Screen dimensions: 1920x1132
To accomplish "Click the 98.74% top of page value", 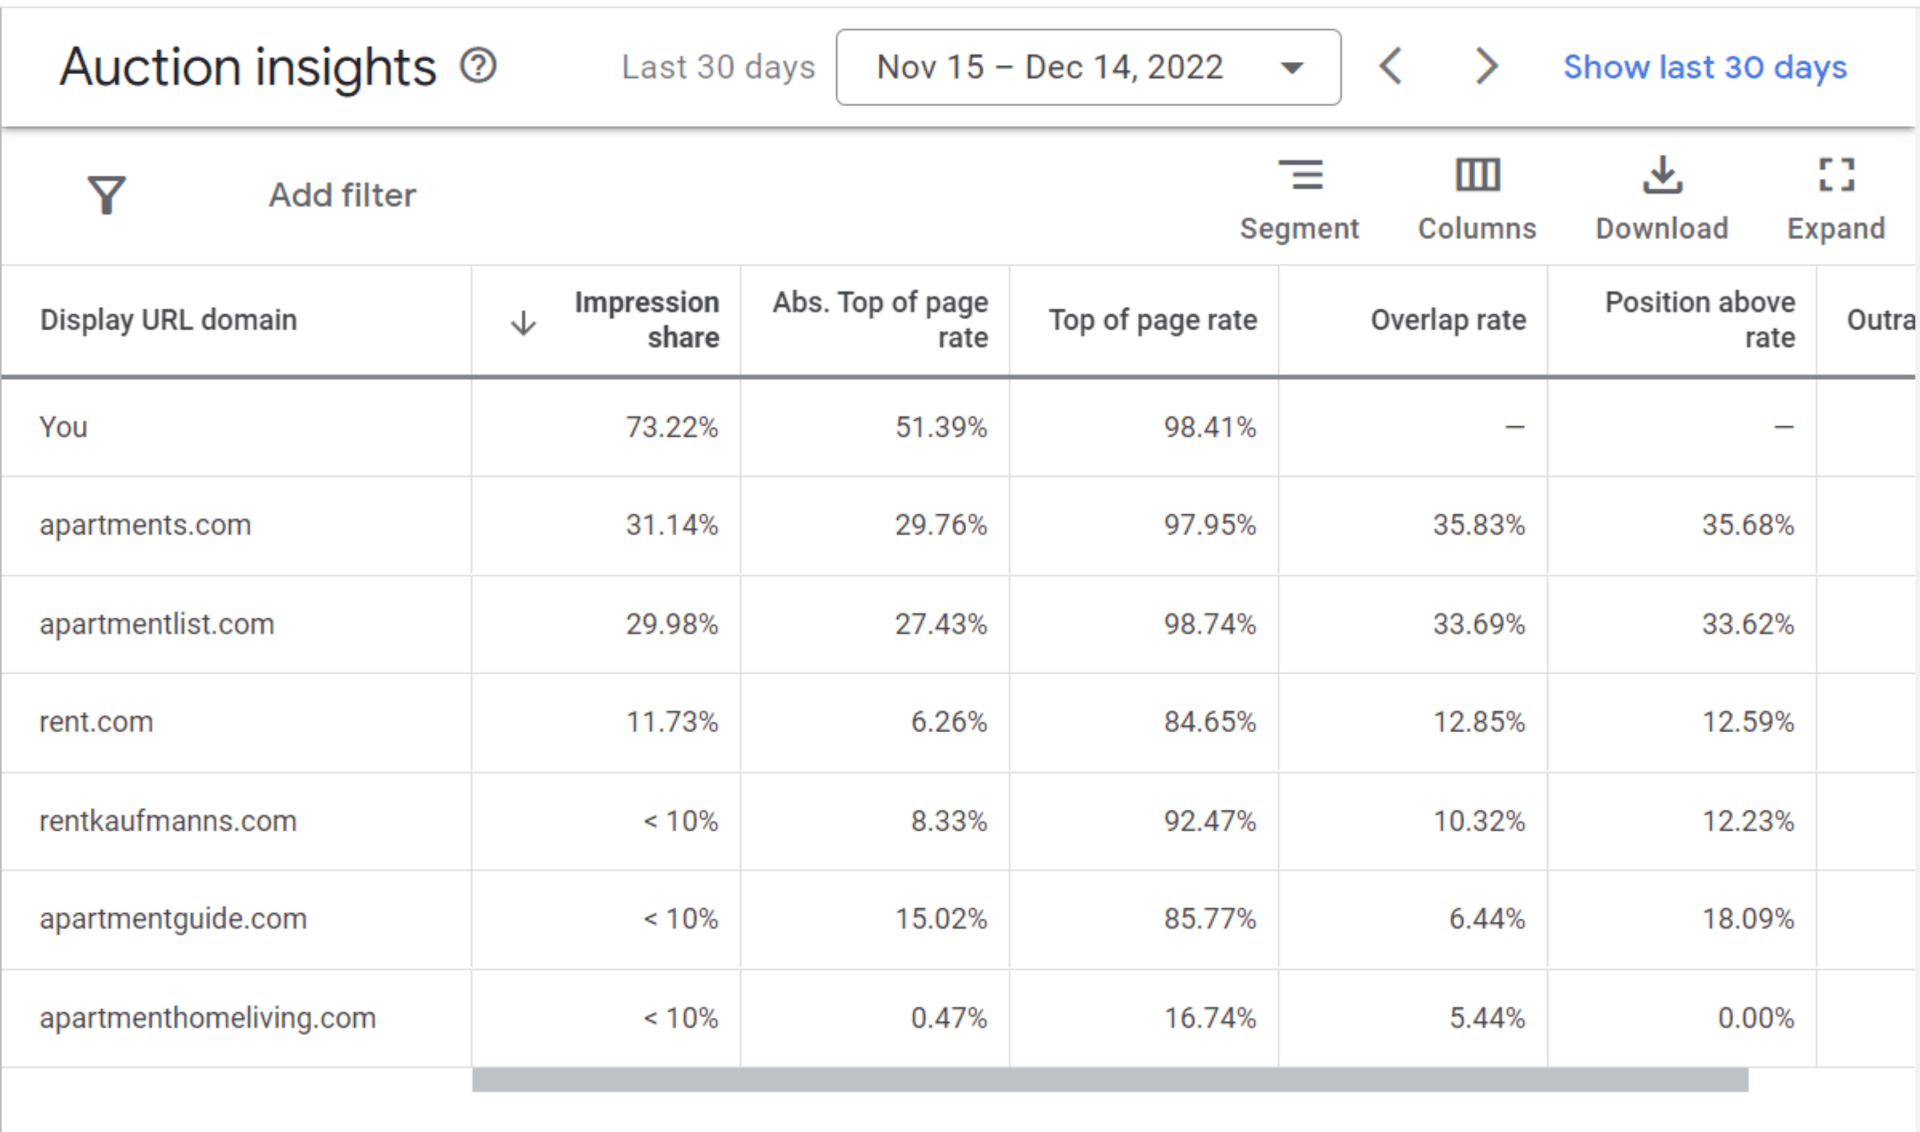I will click(x=1210, y=624).
